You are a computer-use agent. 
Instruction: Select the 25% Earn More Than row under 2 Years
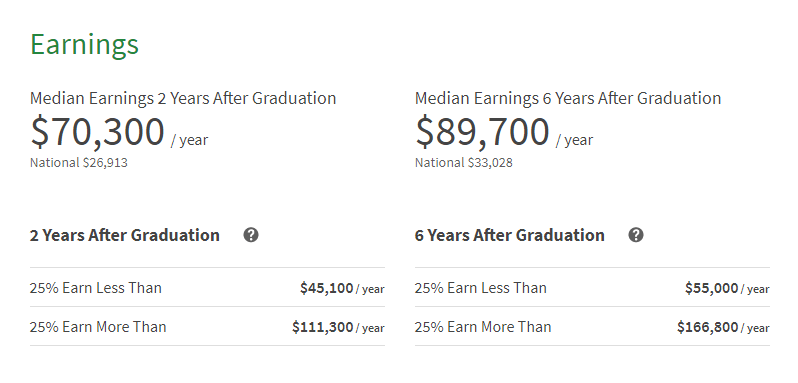point(207,327)
